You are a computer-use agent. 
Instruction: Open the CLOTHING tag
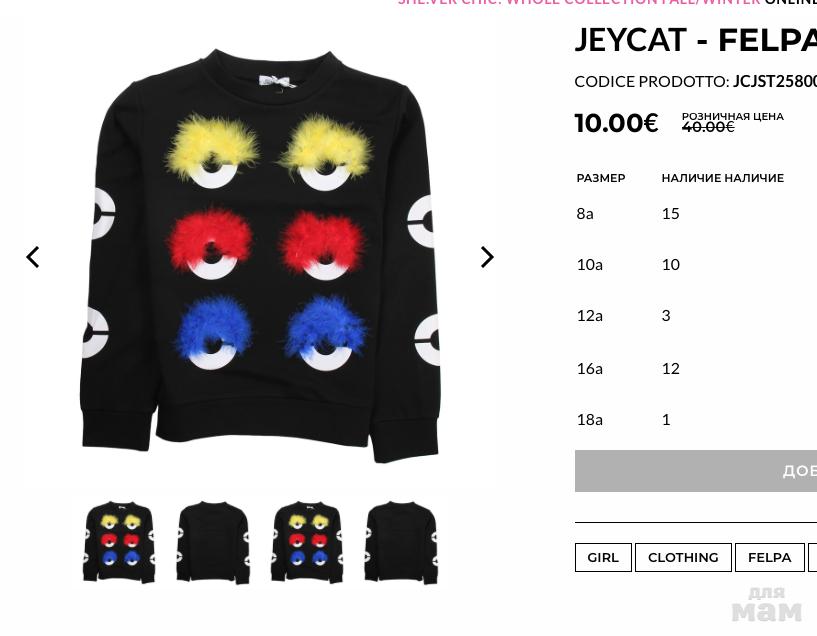(x=683, y=557)
